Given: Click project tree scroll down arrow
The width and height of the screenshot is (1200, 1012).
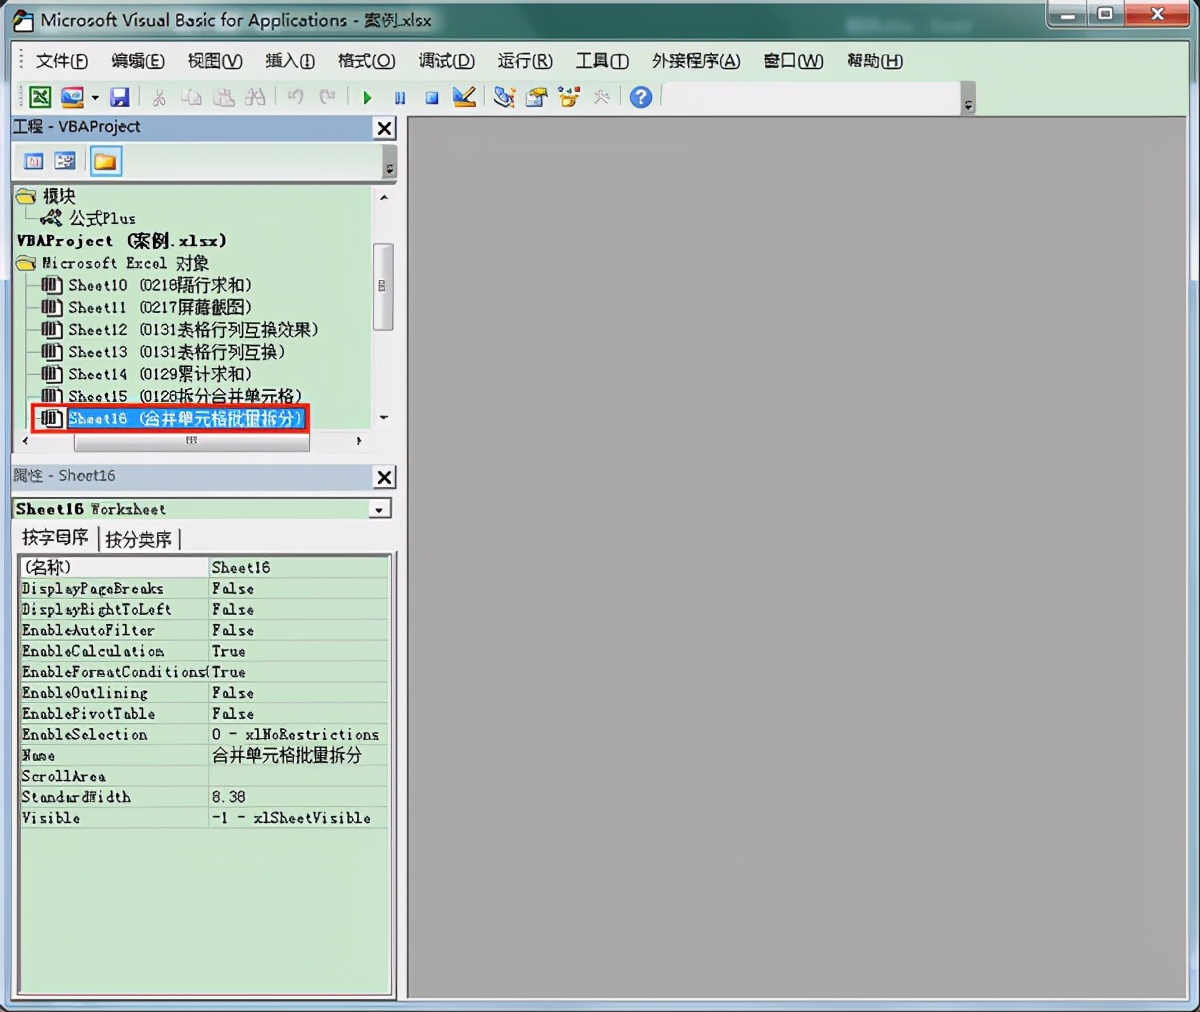Looking at the screenshot, I should (x=384, y=417).
